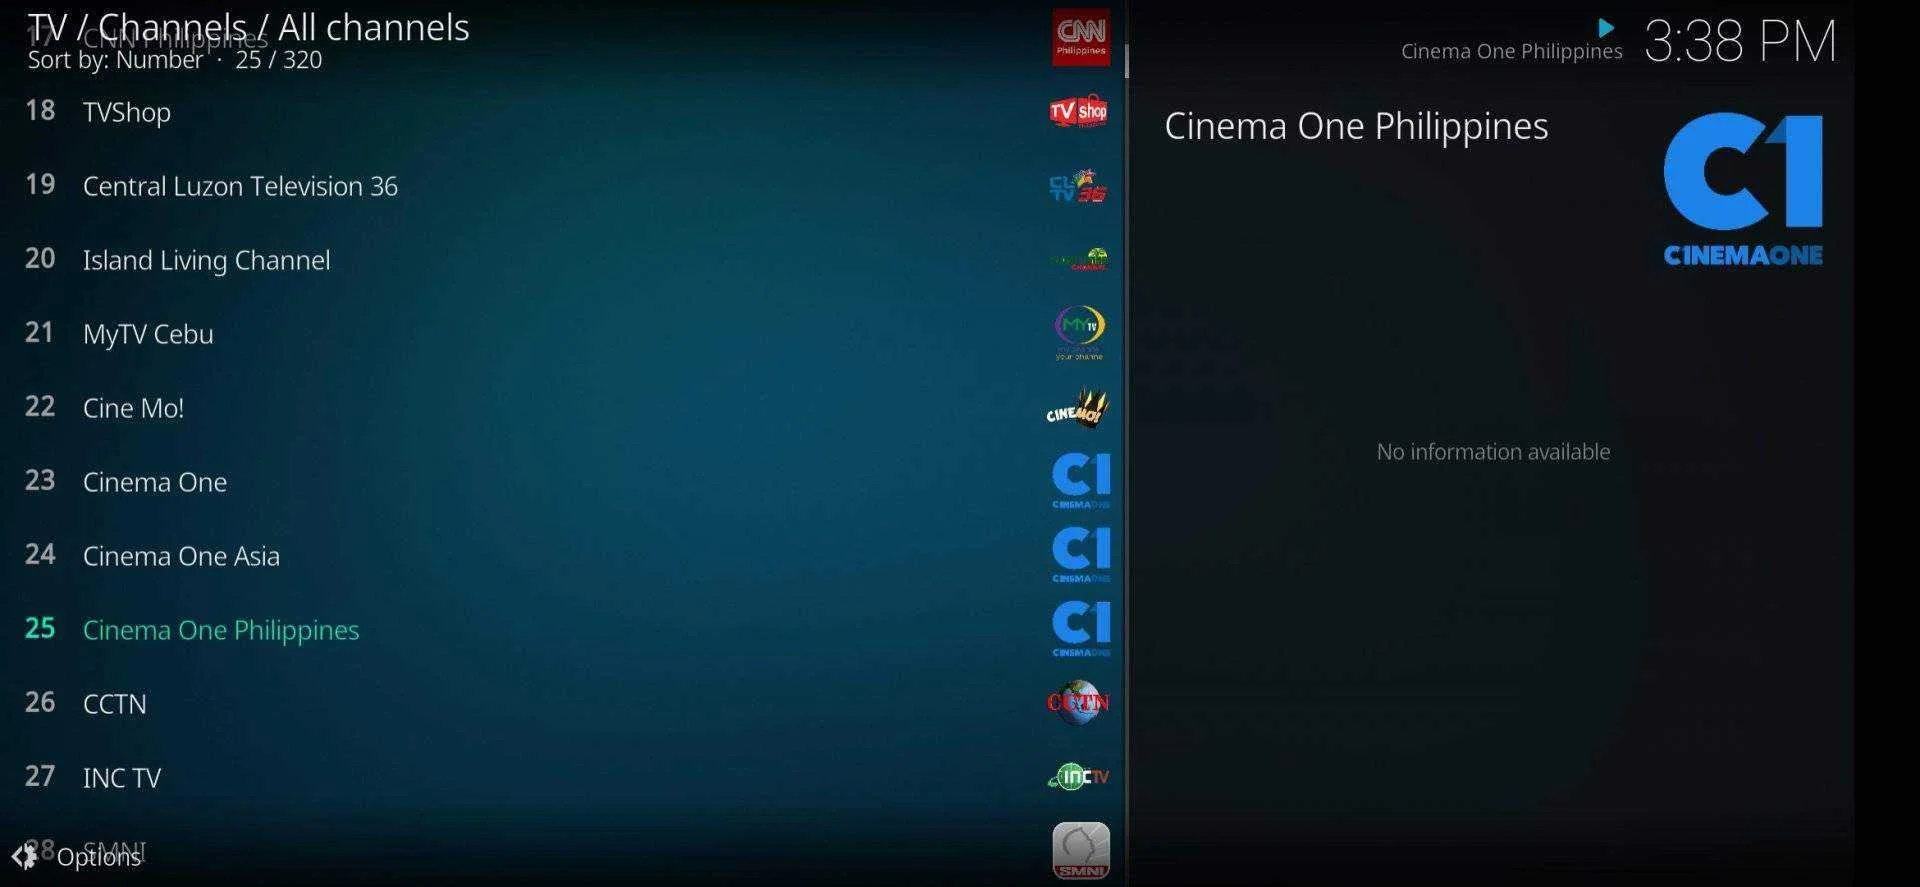The image size is (1920, 887).
Task: Click the CLTV 36 channel logo
Action: 1078,186
